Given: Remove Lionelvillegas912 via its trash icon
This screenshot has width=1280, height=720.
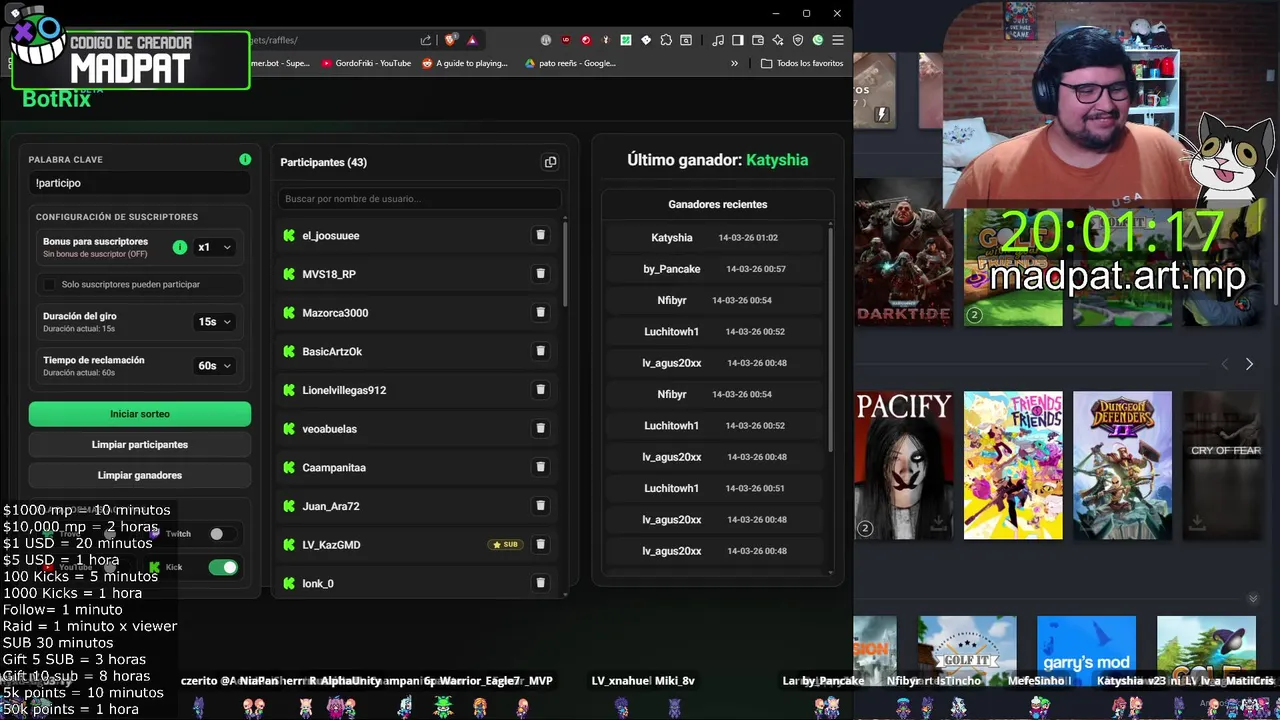Looking at the screenshot, I should click(x=540, y=390).
